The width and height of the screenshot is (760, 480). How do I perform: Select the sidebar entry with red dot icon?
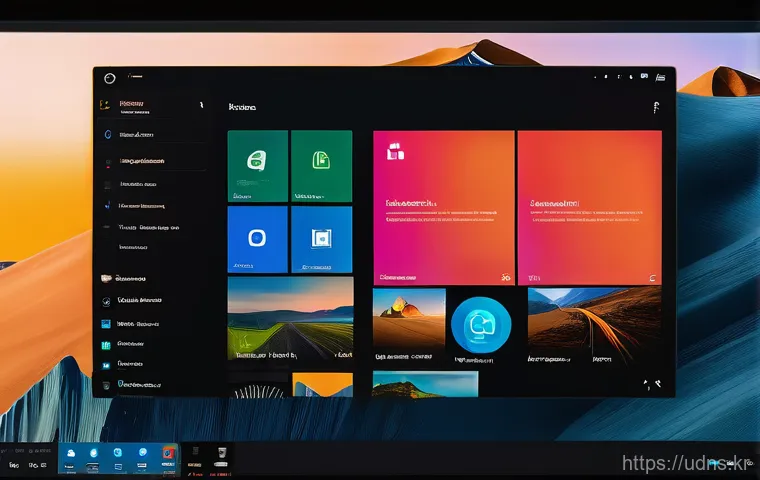pyautogui.click(x=151, y=161)
